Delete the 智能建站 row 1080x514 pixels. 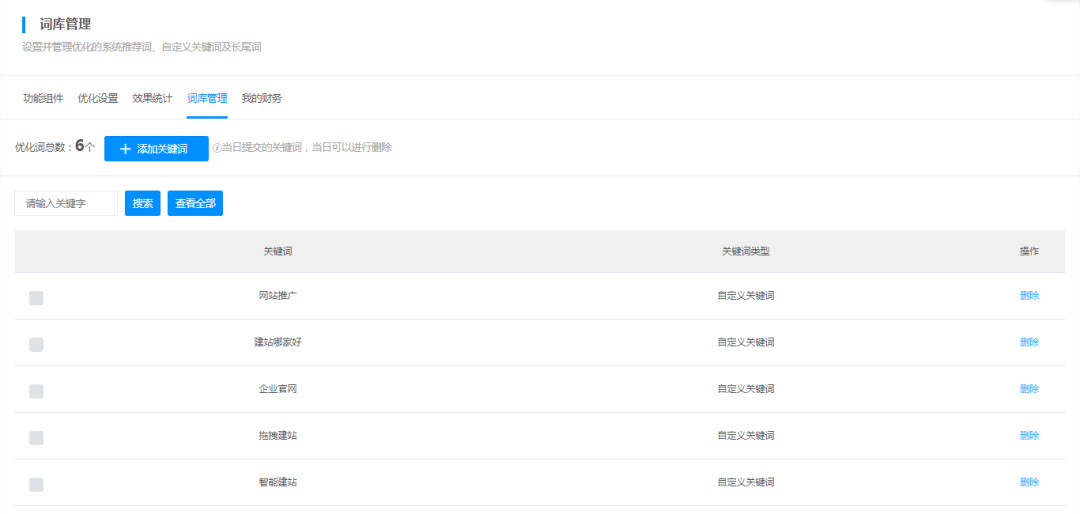coord(1029,482)
